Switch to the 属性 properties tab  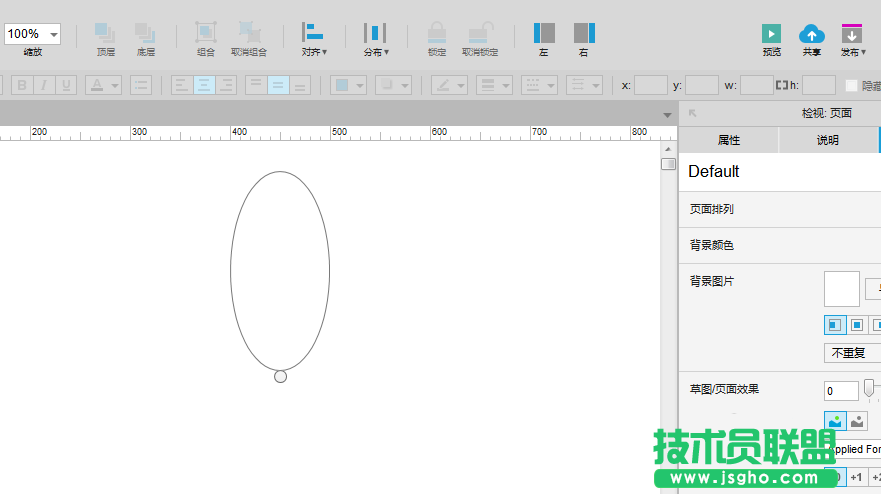pyautogui.click(x=729, y=140)
